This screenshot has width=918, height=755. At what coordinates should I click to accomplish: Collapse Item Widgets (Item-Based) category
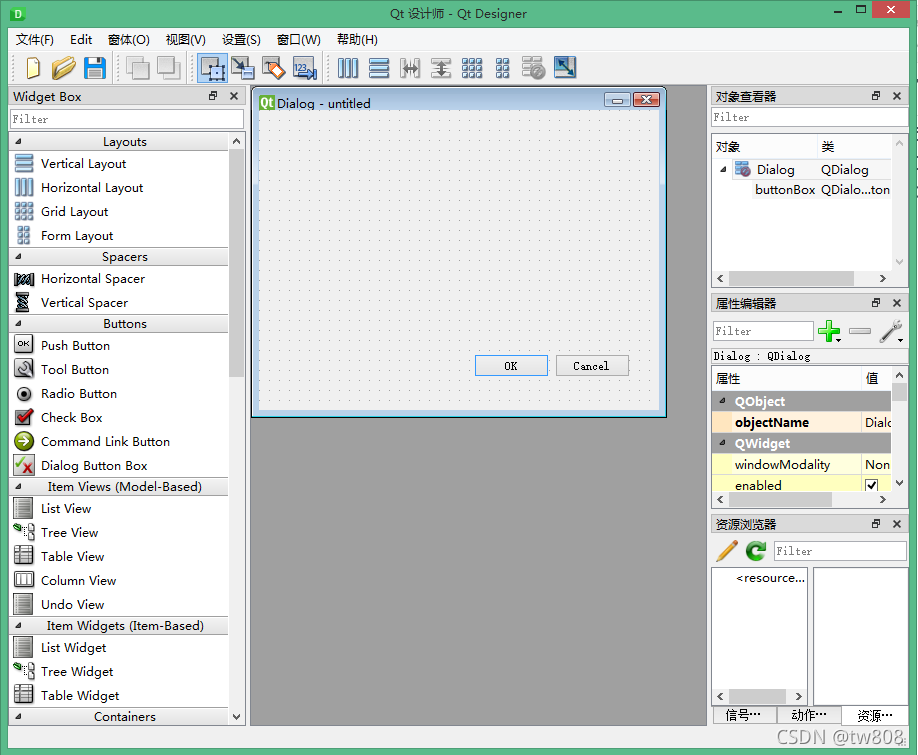coord(18,626)
